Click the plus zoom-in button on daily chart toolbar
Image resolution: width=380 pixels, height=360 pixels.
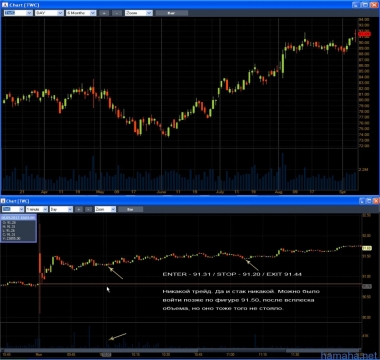pos(104,13)
